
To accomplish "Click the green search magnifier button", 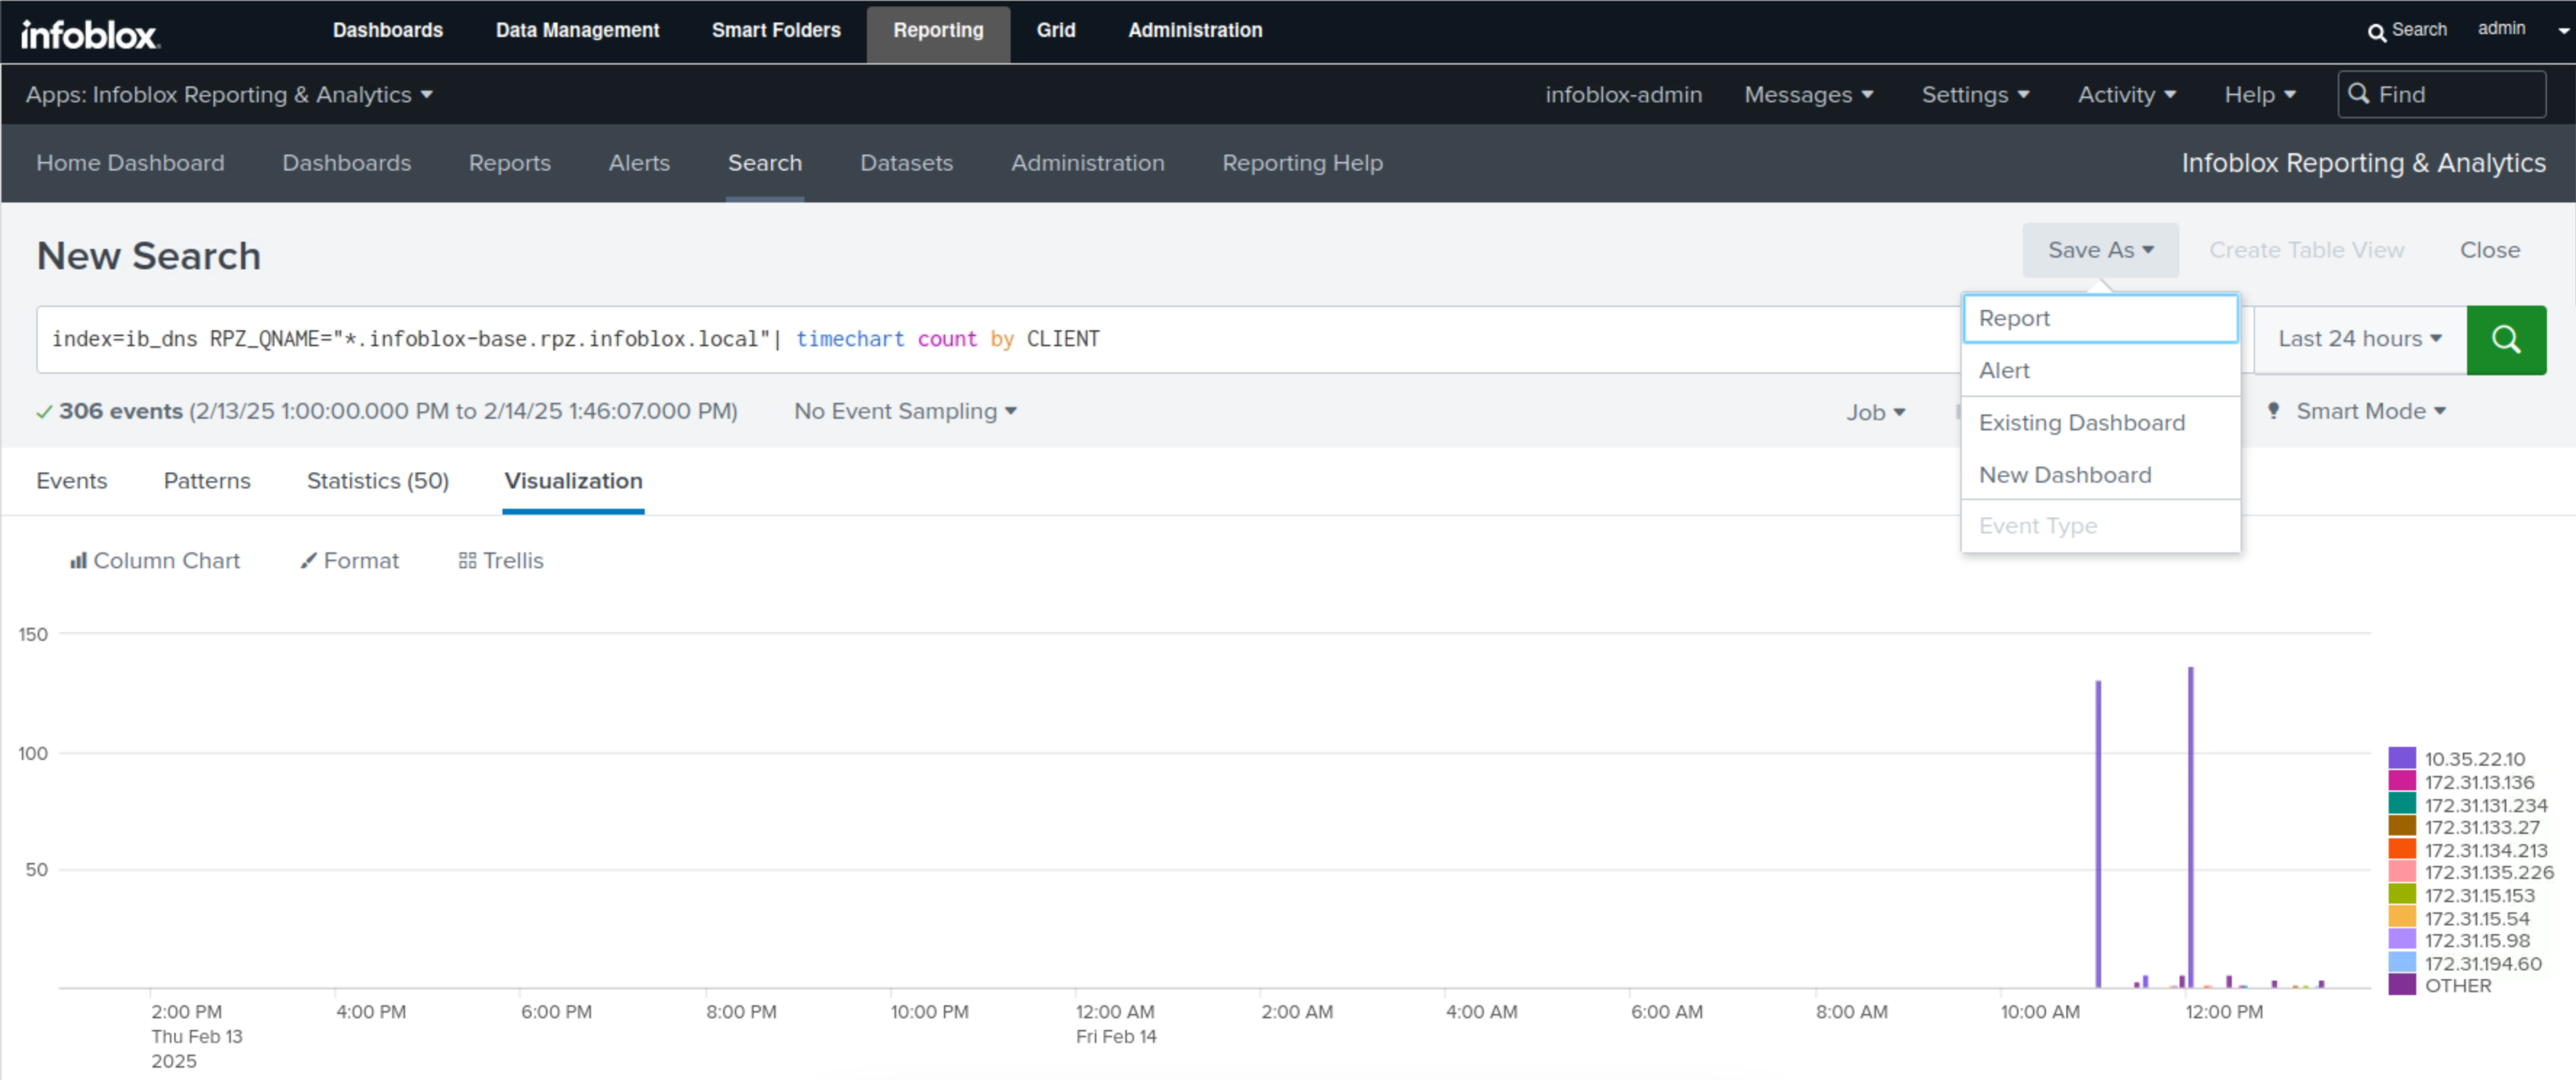I will click(2505, 340).
